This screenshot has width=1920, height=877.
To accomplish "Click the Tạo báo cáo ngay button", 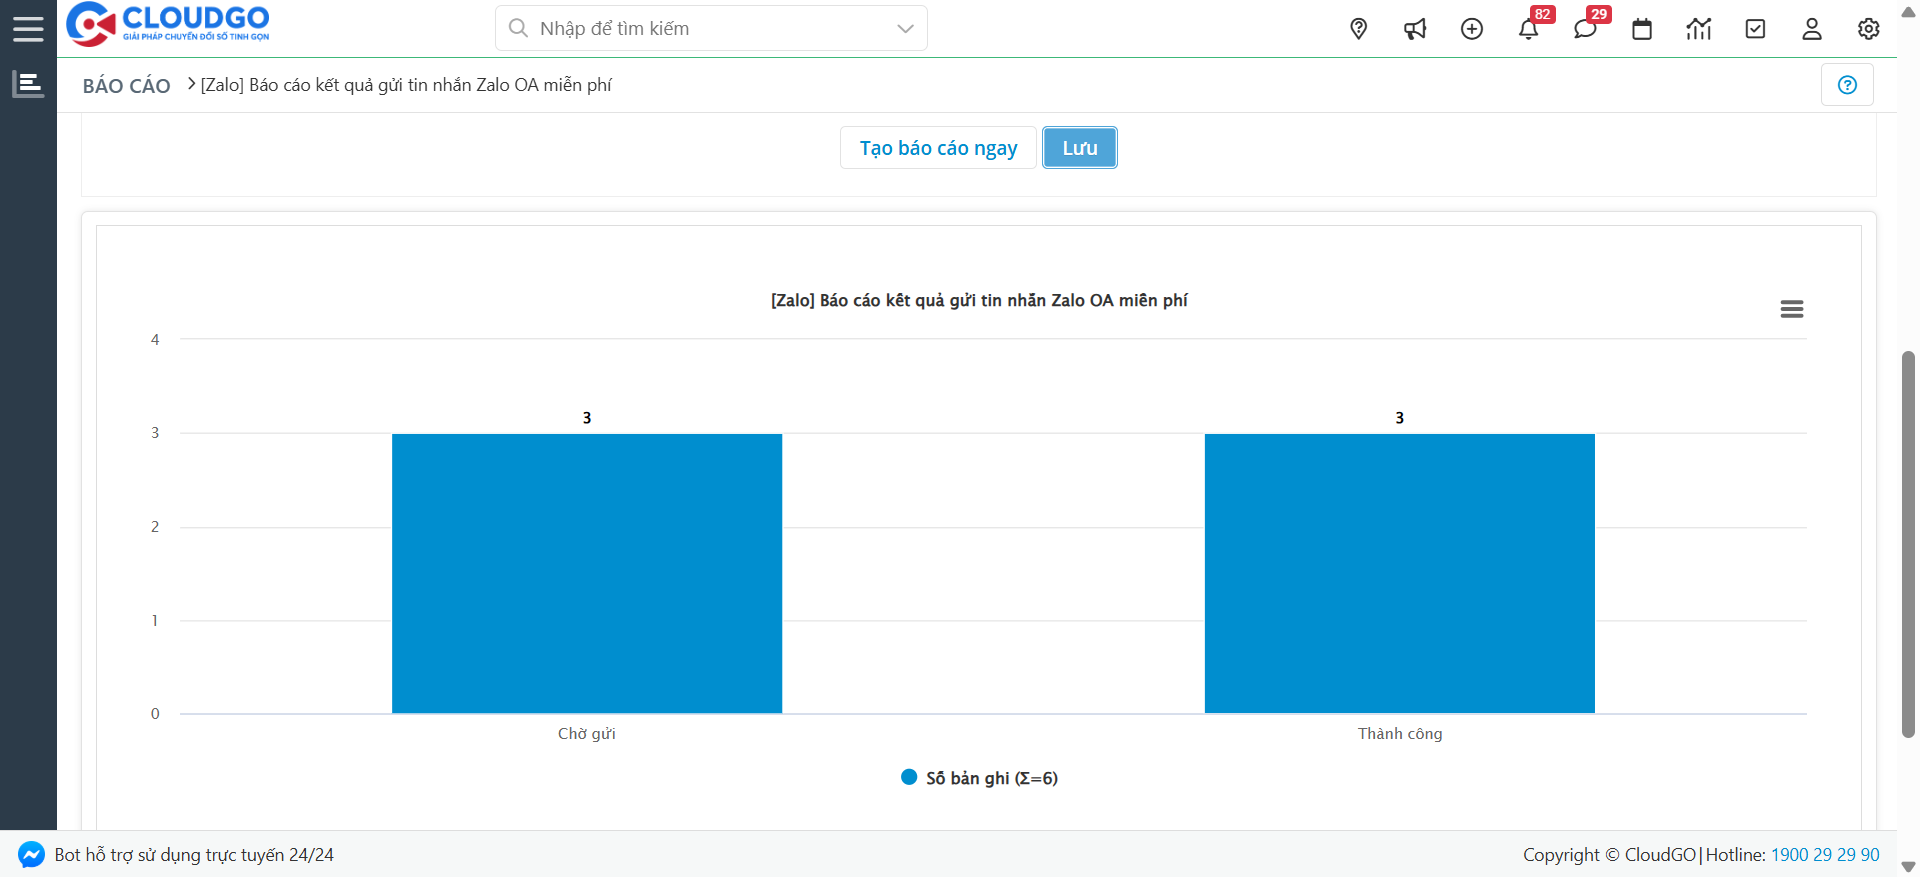I will tap(938, 148).
